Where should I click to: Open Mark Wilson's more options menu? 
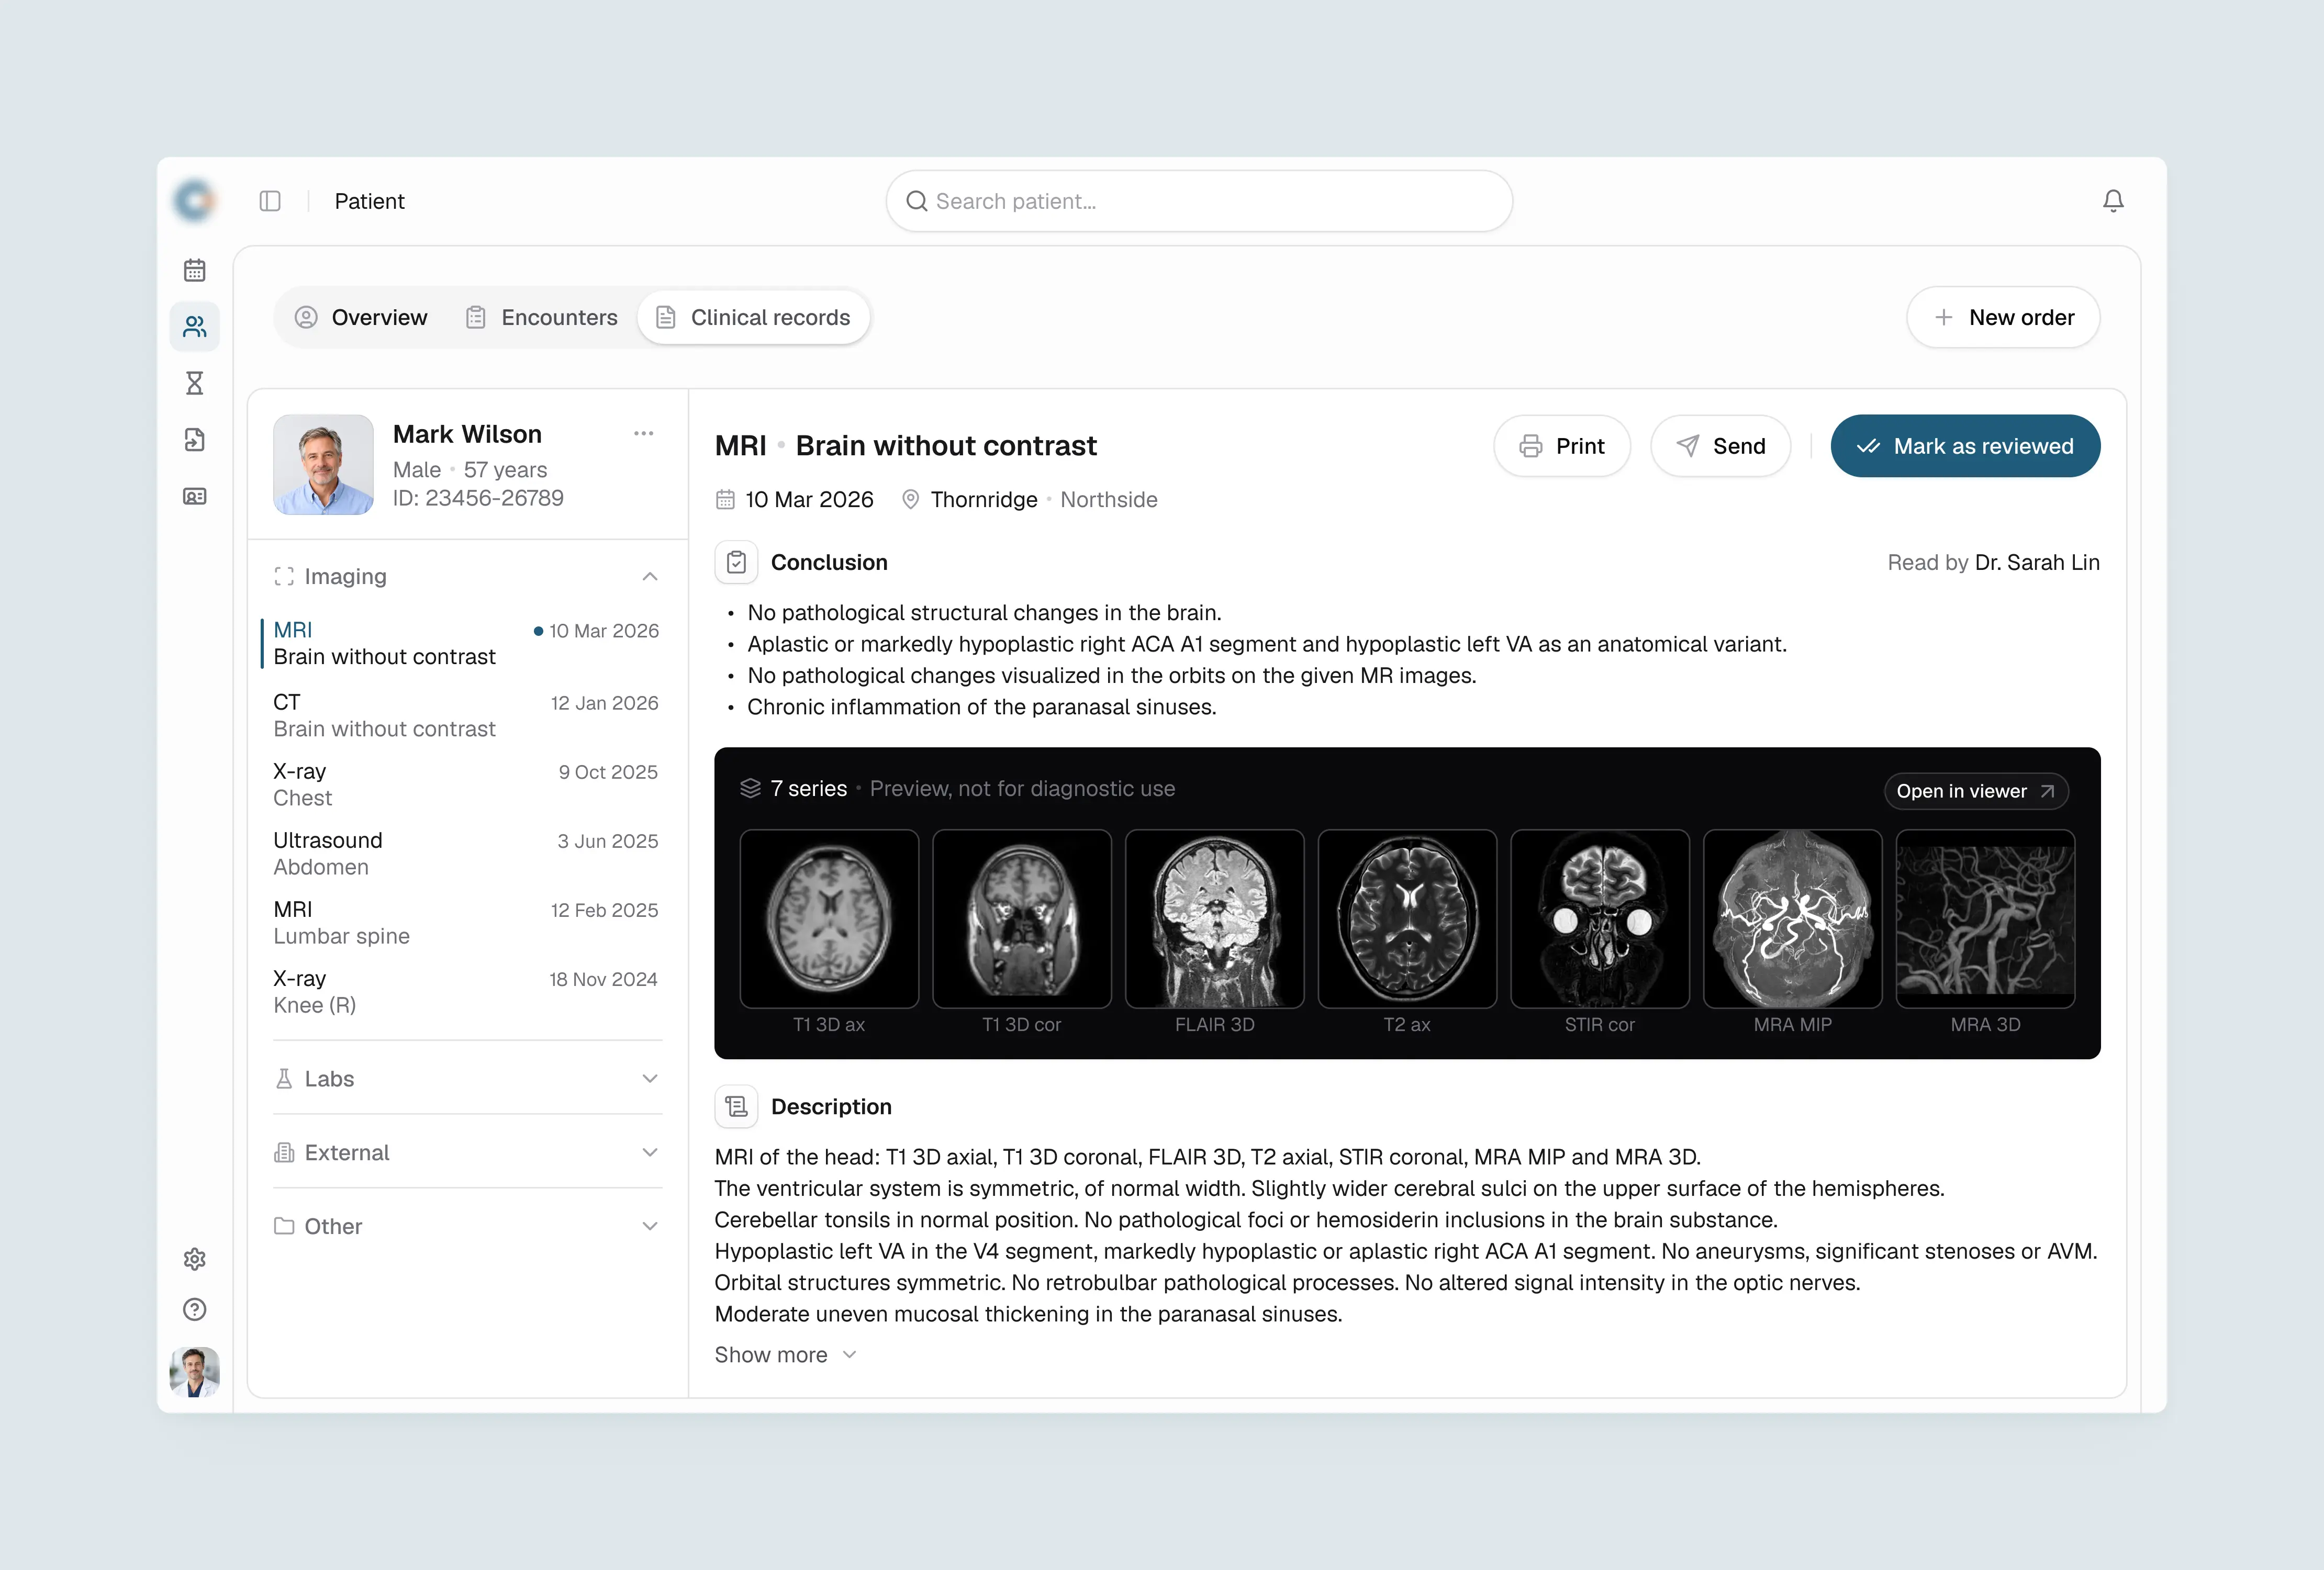[643, 433]
